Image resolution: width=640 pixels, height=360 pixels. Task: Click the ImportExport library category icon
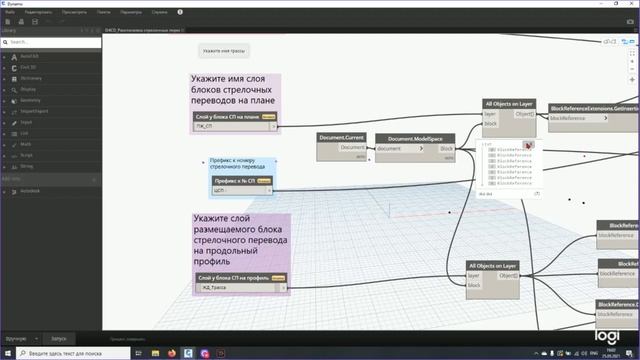pos(14,112)
